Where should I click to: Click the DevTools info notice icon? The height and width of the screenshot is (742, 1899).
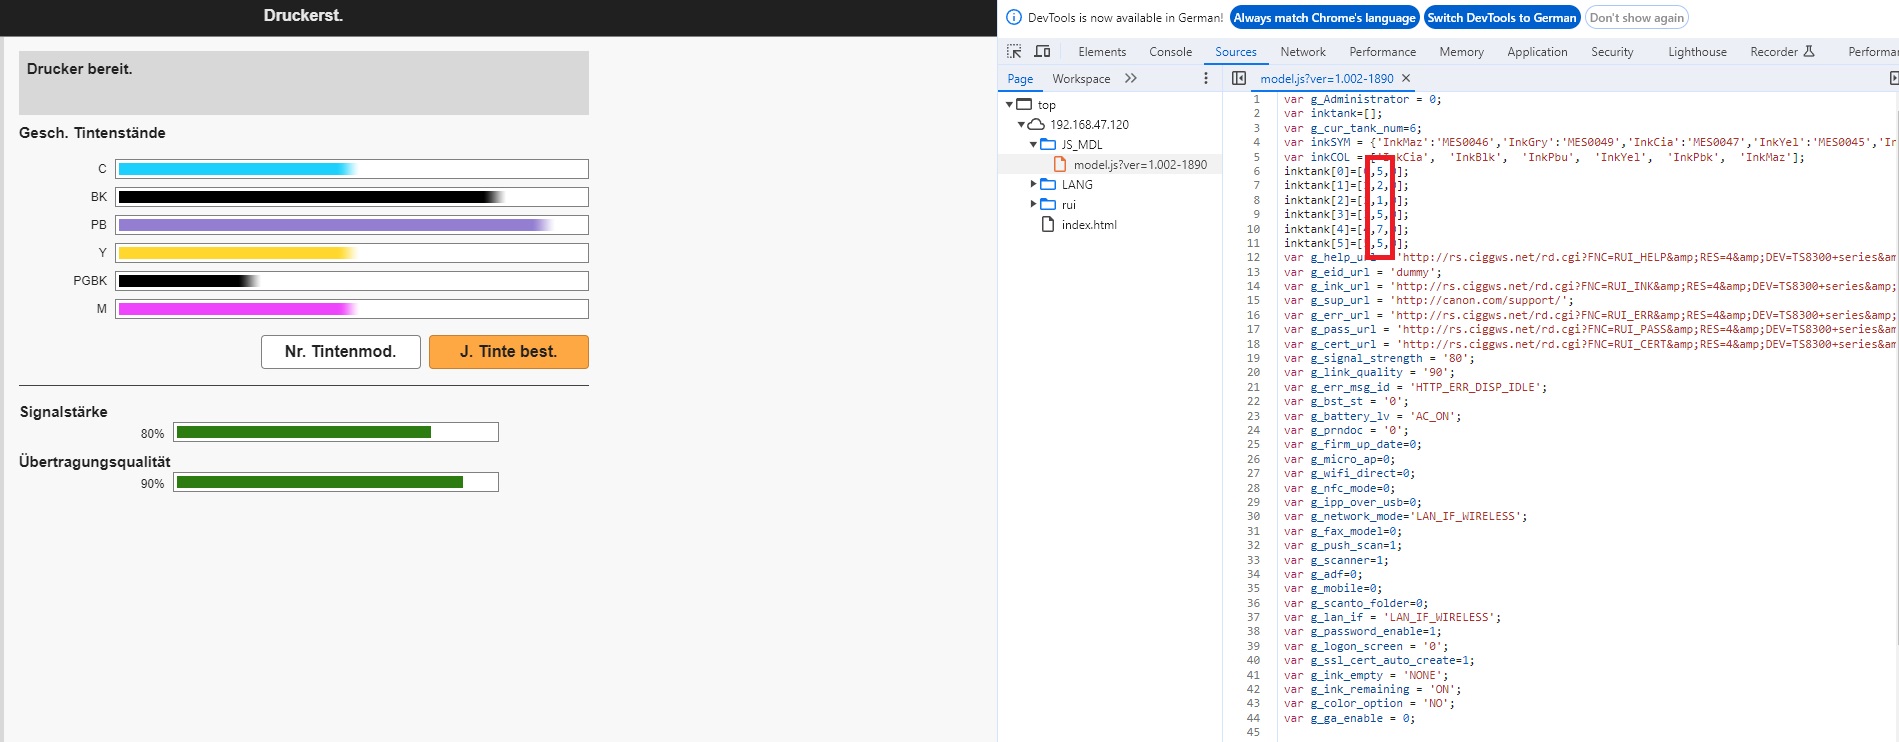click(x=1013, y=17)
